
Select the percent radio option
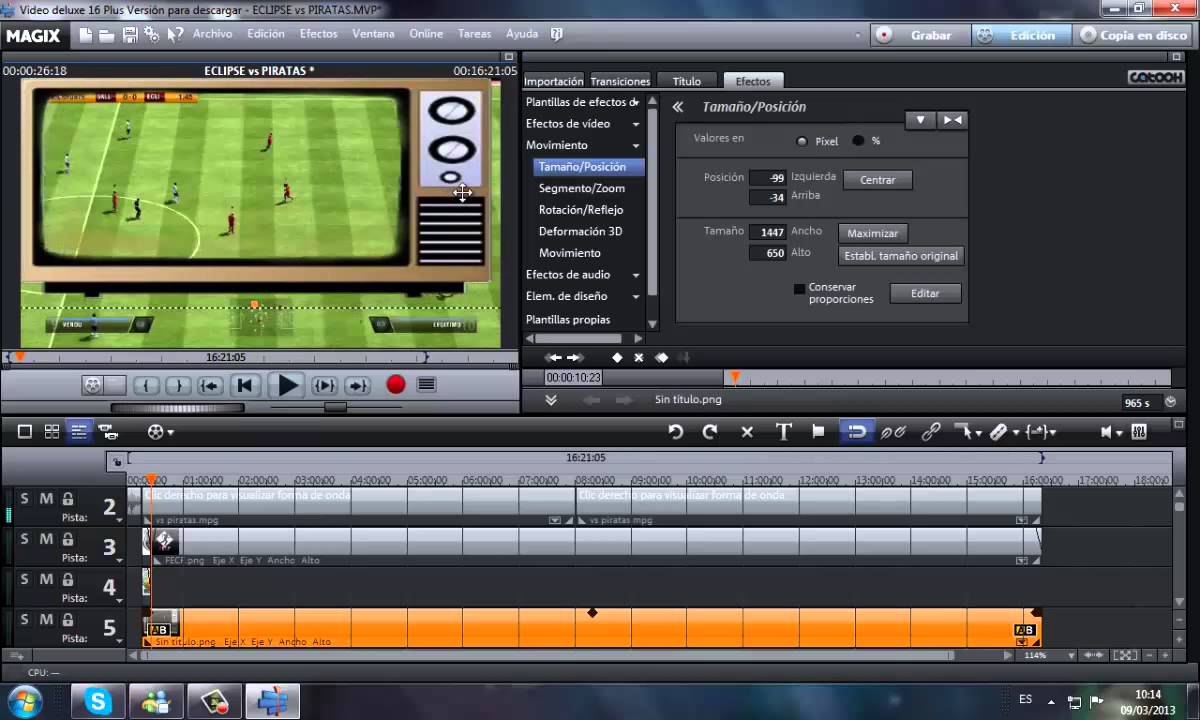pos(858,141)
